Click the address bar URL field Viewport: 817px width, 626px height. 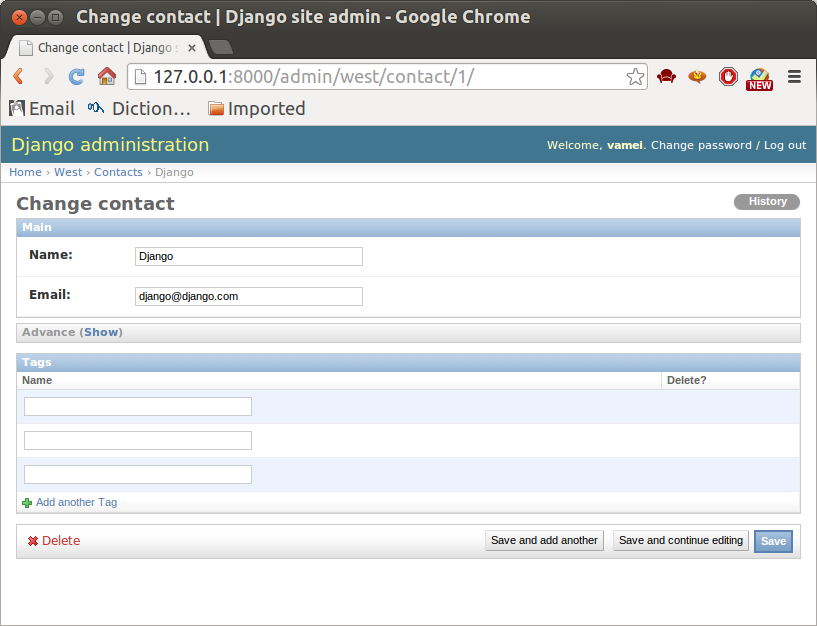(386, 77)
